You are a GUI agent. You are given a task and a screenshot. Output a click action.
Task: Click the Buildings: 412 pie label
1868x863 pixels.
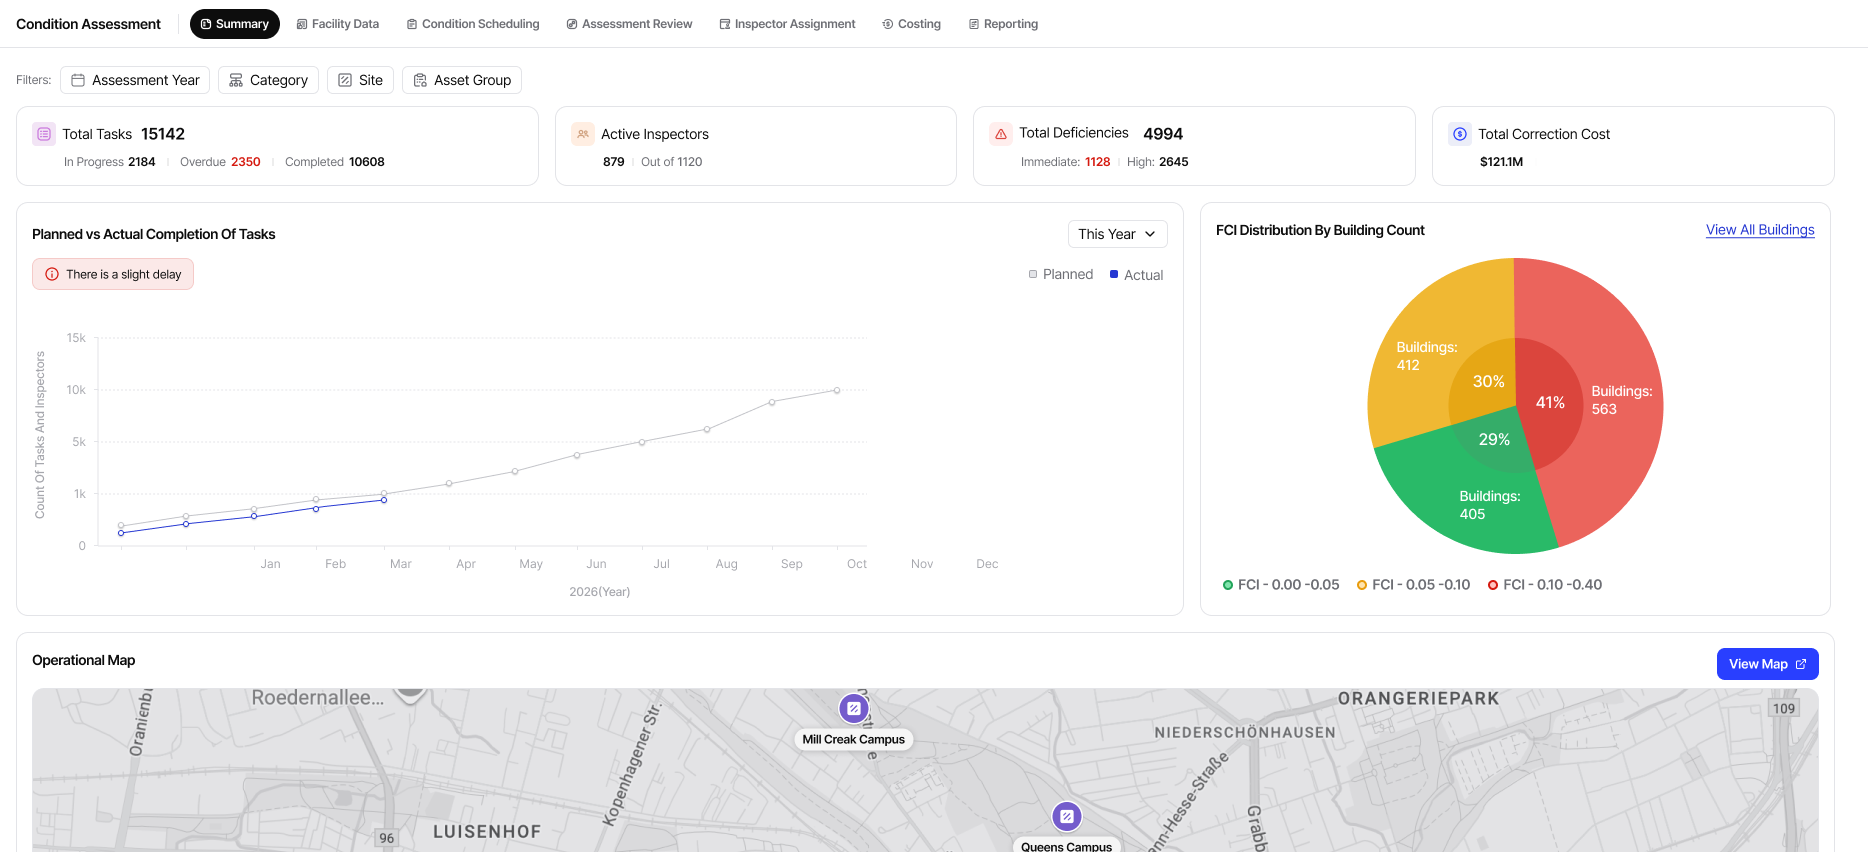tap(1427, 356)
